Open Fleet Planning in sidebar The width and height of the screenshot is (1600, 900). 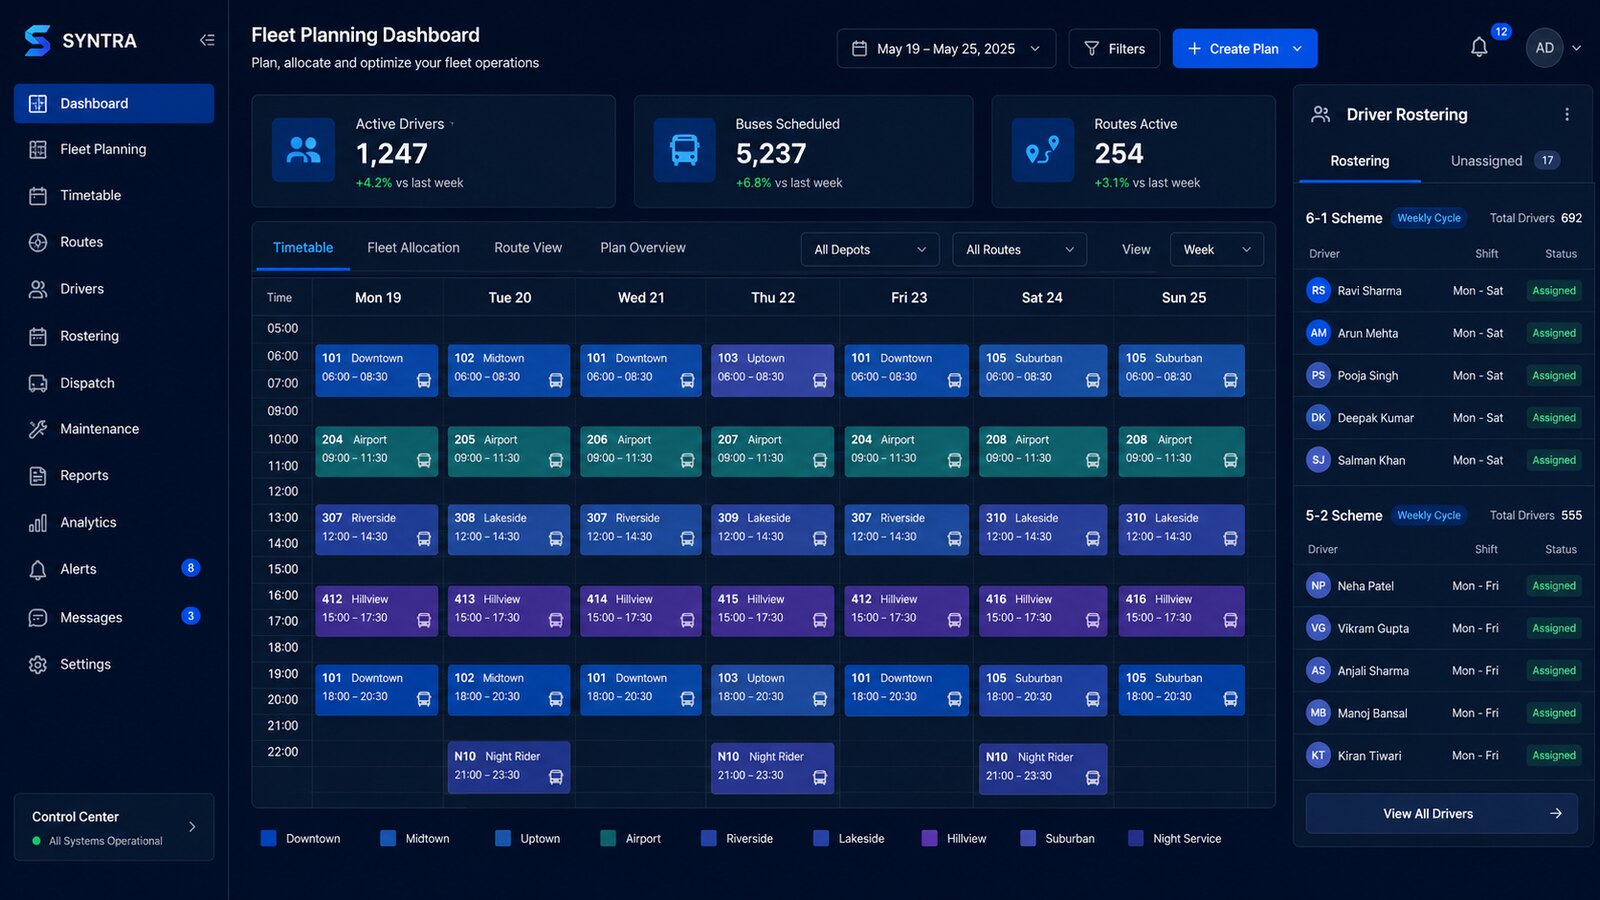[114, 149]
